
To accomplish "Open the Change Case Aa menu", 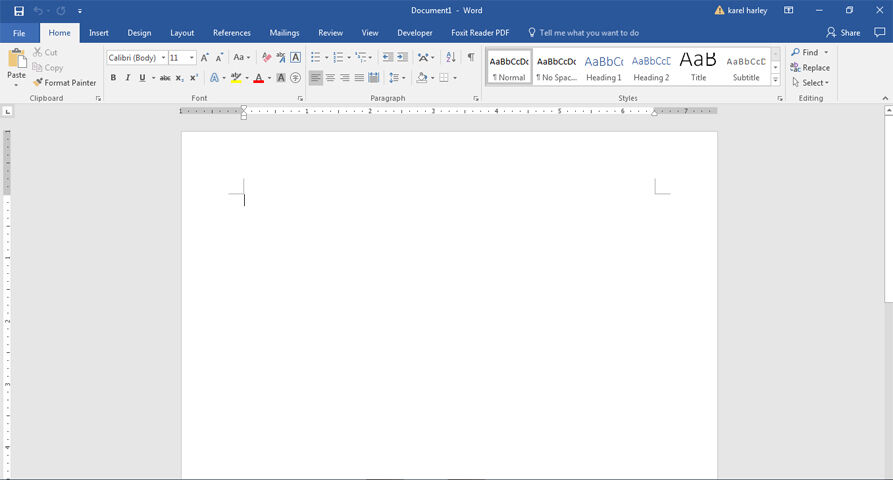I will [241, 58].
